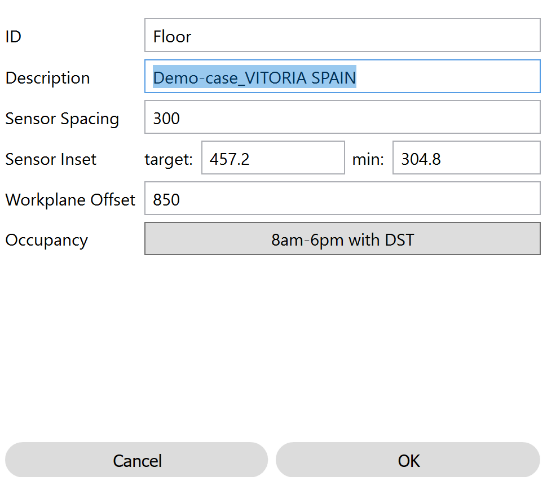Select the Sensor Spacing field showing 300
Screen dimensions: 547x485
coord(342,117)
